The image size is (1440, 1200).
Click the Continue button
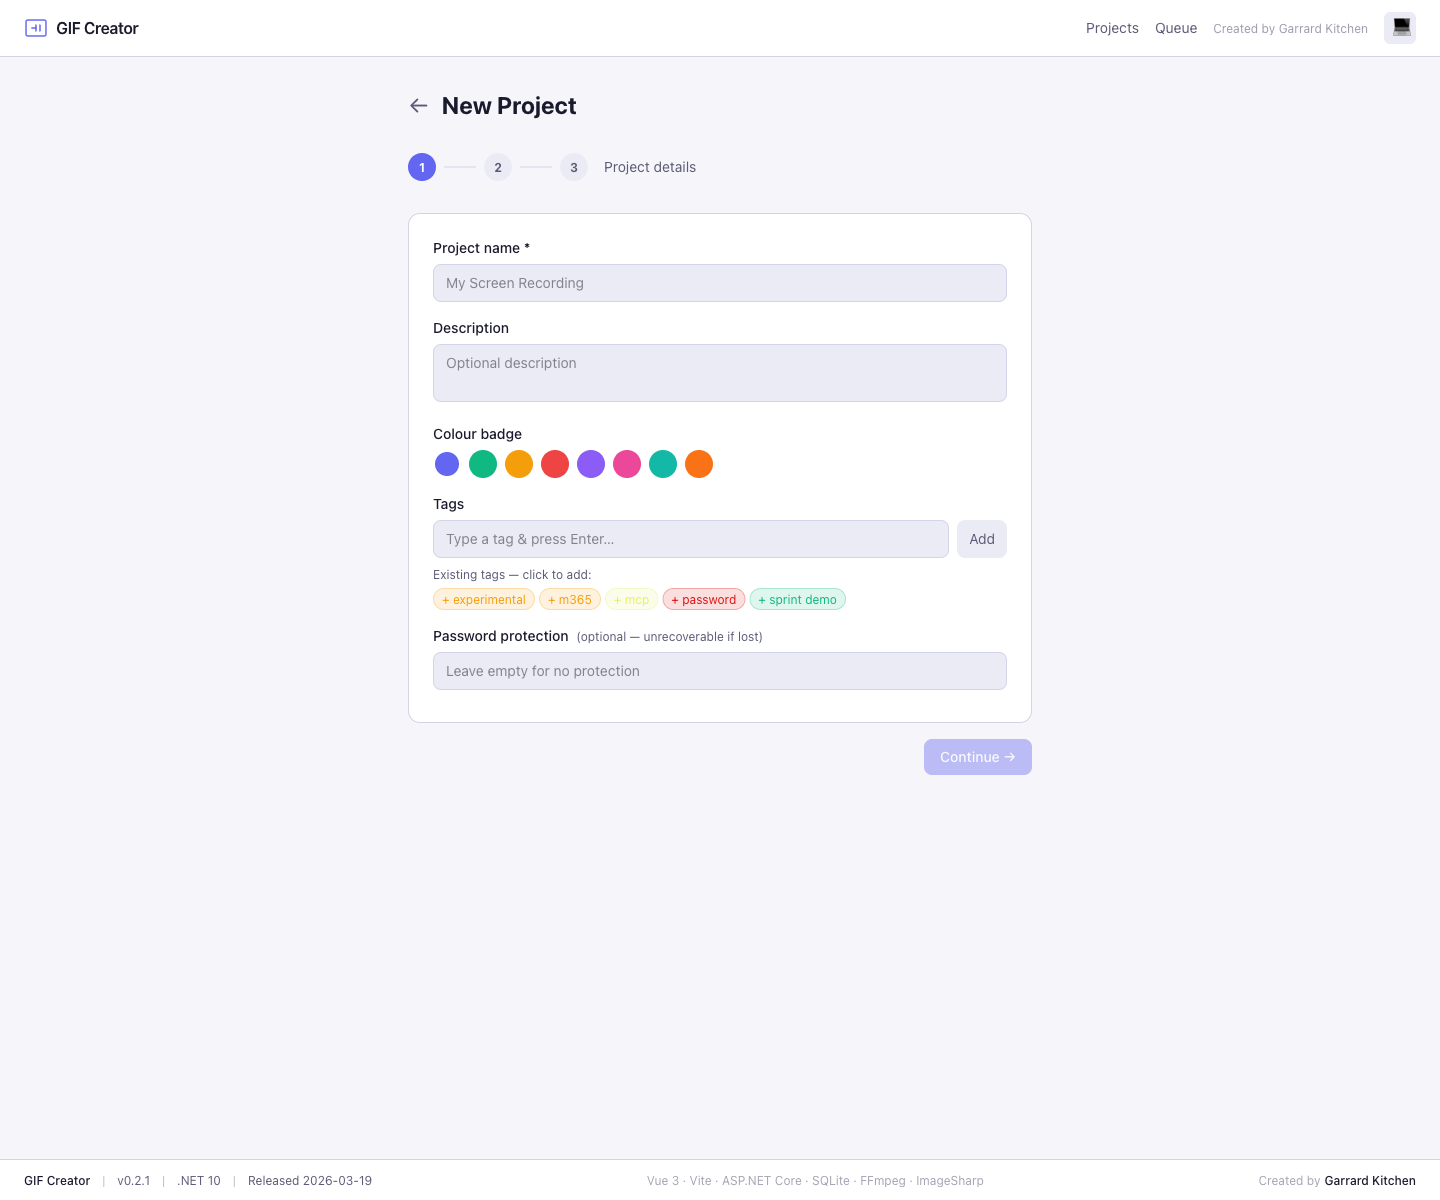coord(977,757)
